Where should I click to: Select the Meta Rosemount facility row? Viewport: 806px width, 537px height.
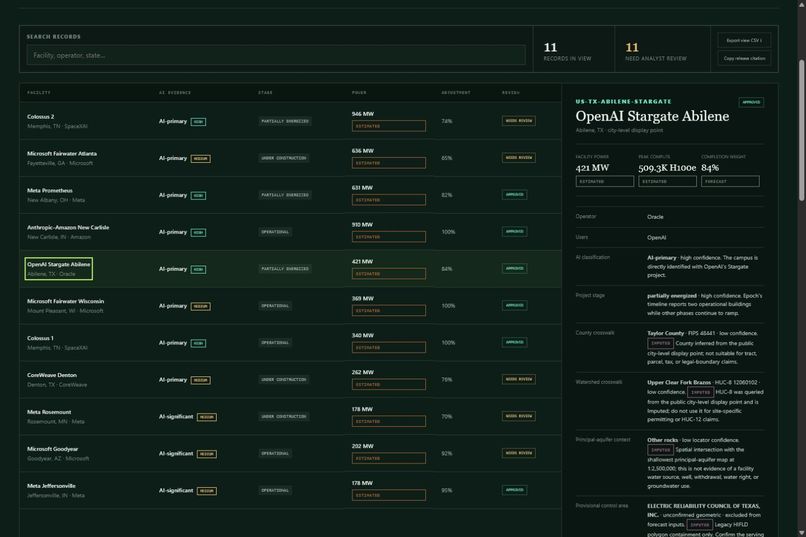tap(290, 417)
